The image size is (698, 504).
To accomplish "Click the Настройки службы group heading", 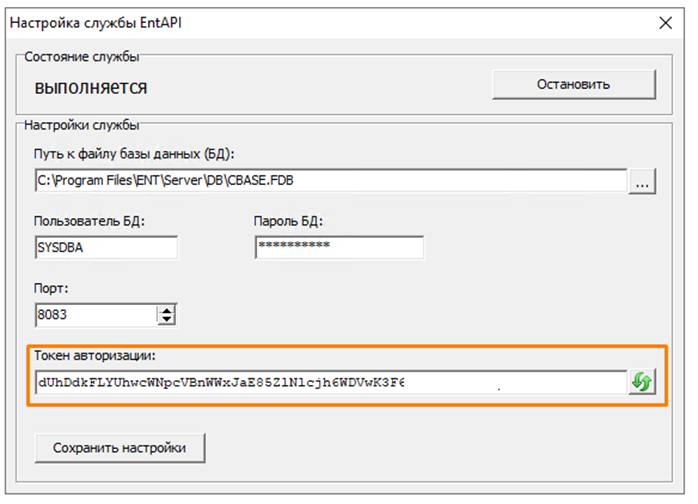I will pyautogui.click(x=81, y=125).
